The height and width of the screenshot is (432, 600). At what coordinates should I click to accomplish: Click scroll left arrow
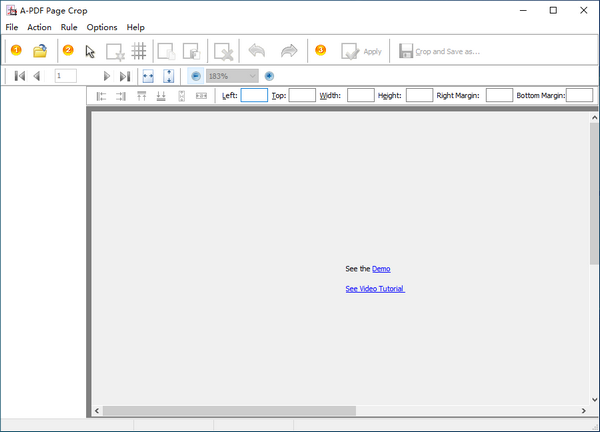[97, 411]
